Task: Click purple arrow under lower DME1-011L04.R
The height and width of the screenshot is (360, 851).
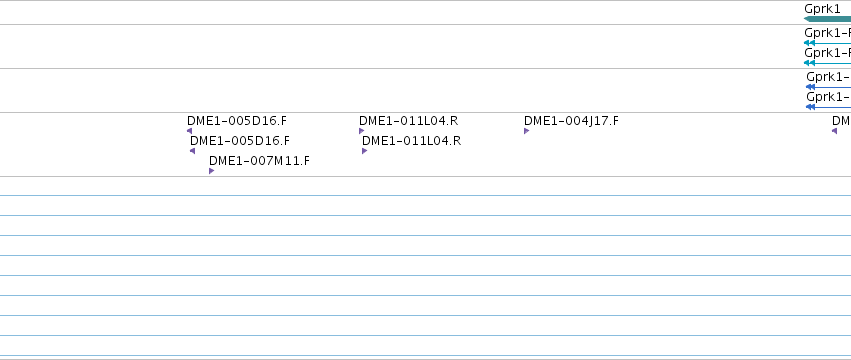Action: click(365, 151)
